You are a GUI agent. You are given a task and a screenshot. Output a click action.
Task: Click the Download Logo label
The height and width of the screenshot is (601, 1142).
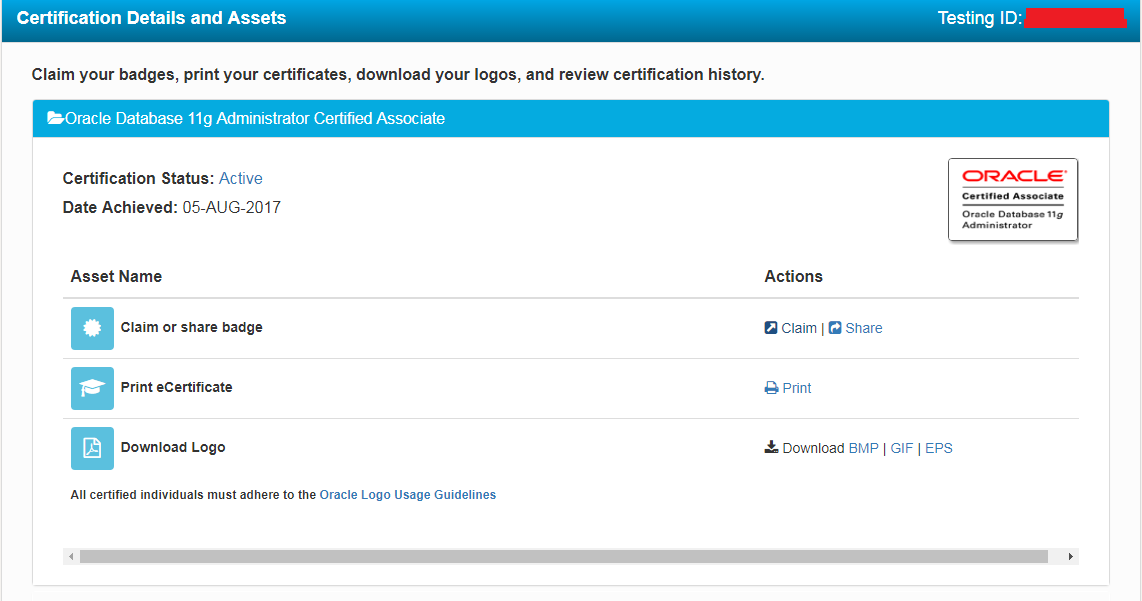173,447
